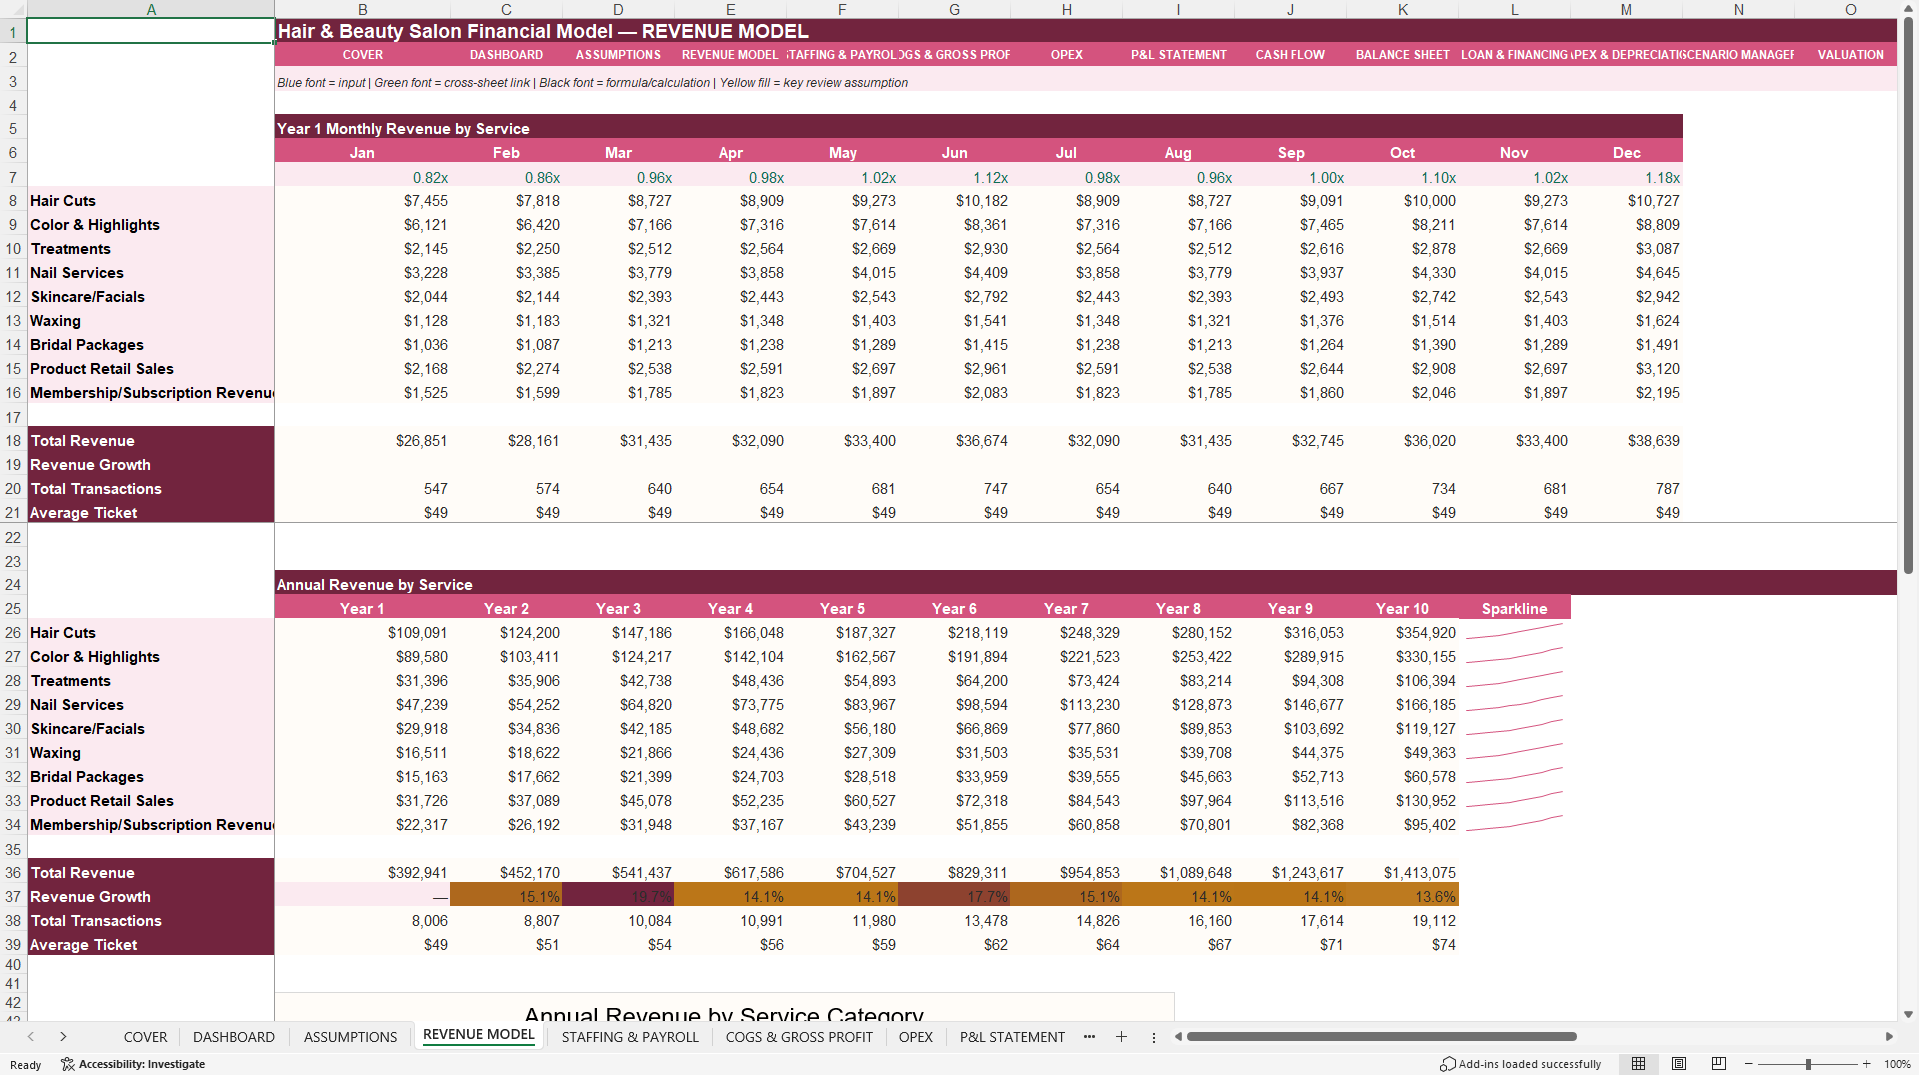The width and height of the screenshot is (1919, 1075).
Task: Select row 18 header
Action: pyautogui.click(x=13, y=441)
